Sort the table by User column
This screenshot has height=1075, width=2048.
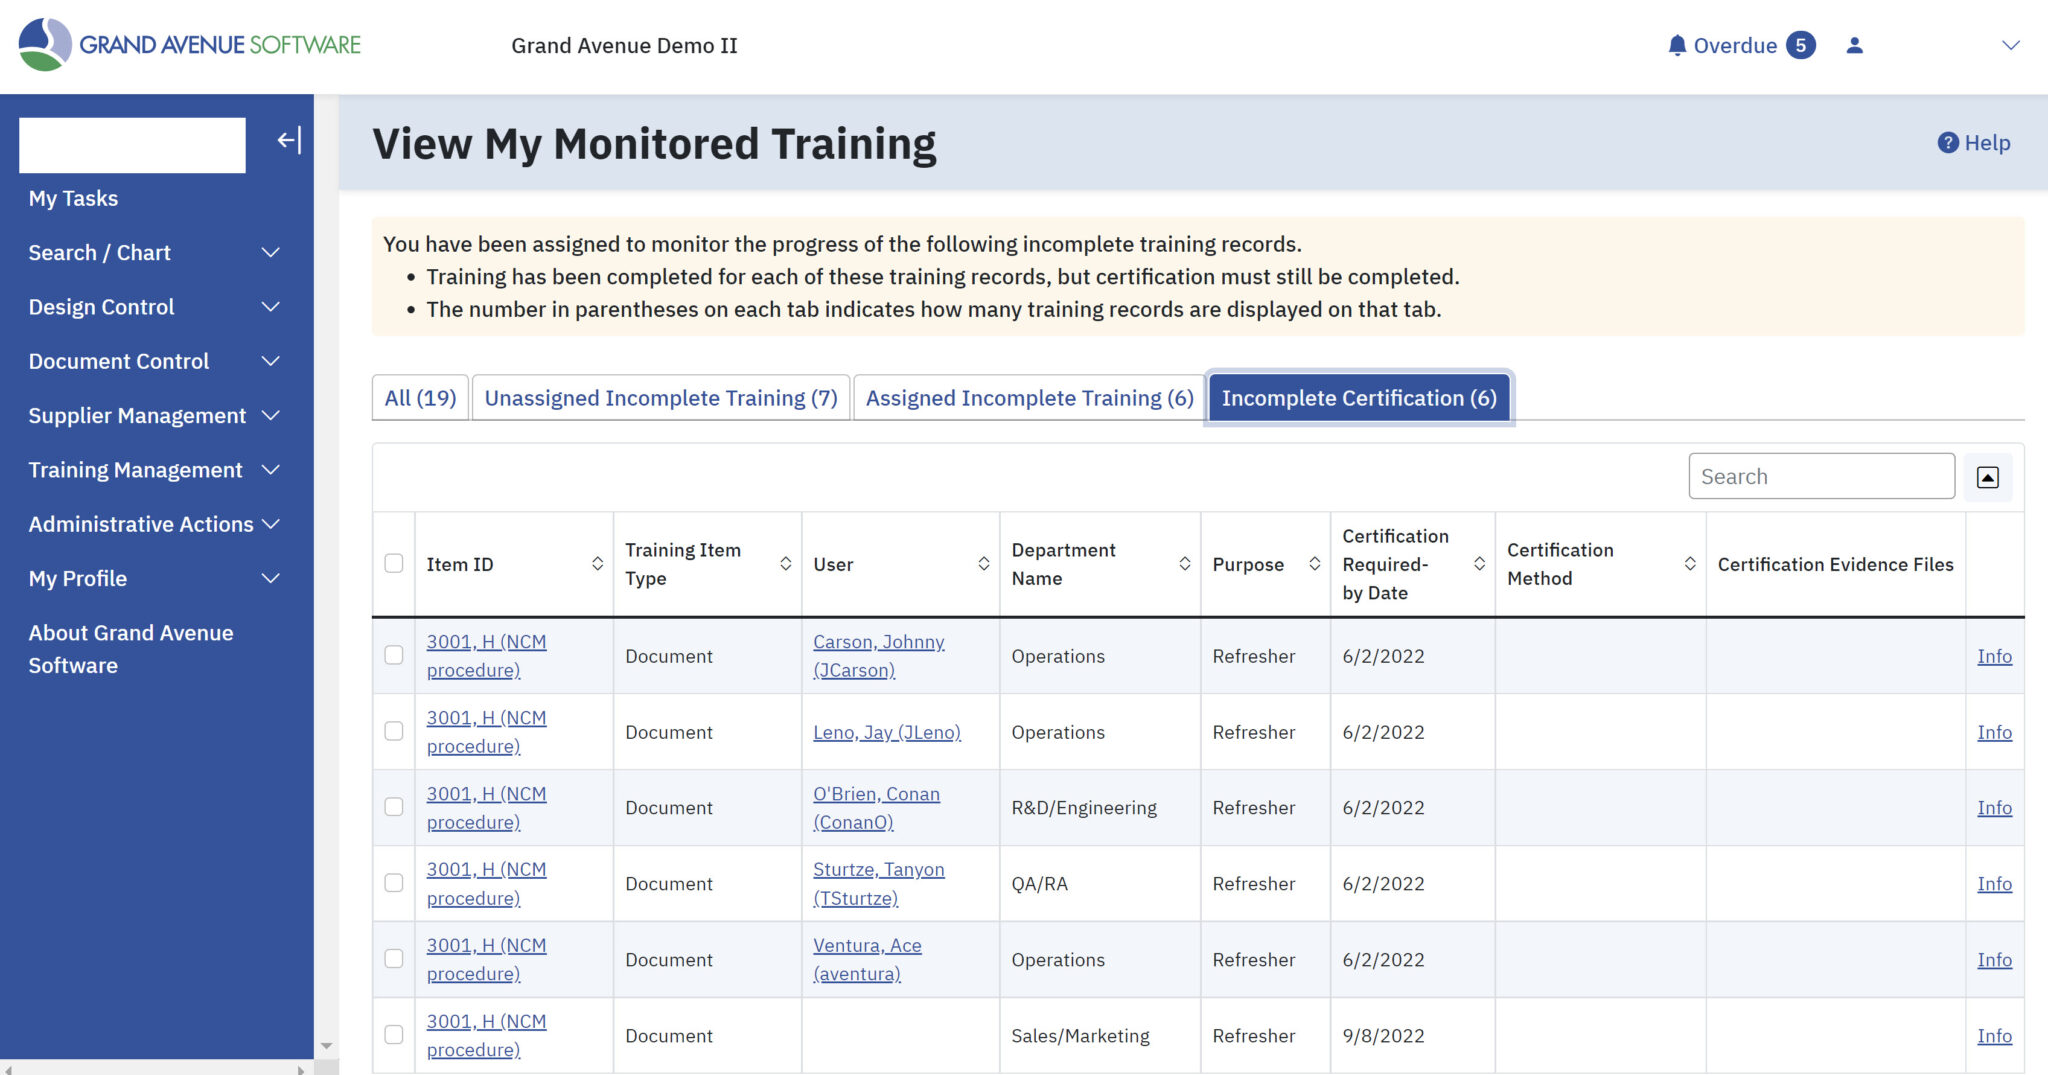(981, 564)
